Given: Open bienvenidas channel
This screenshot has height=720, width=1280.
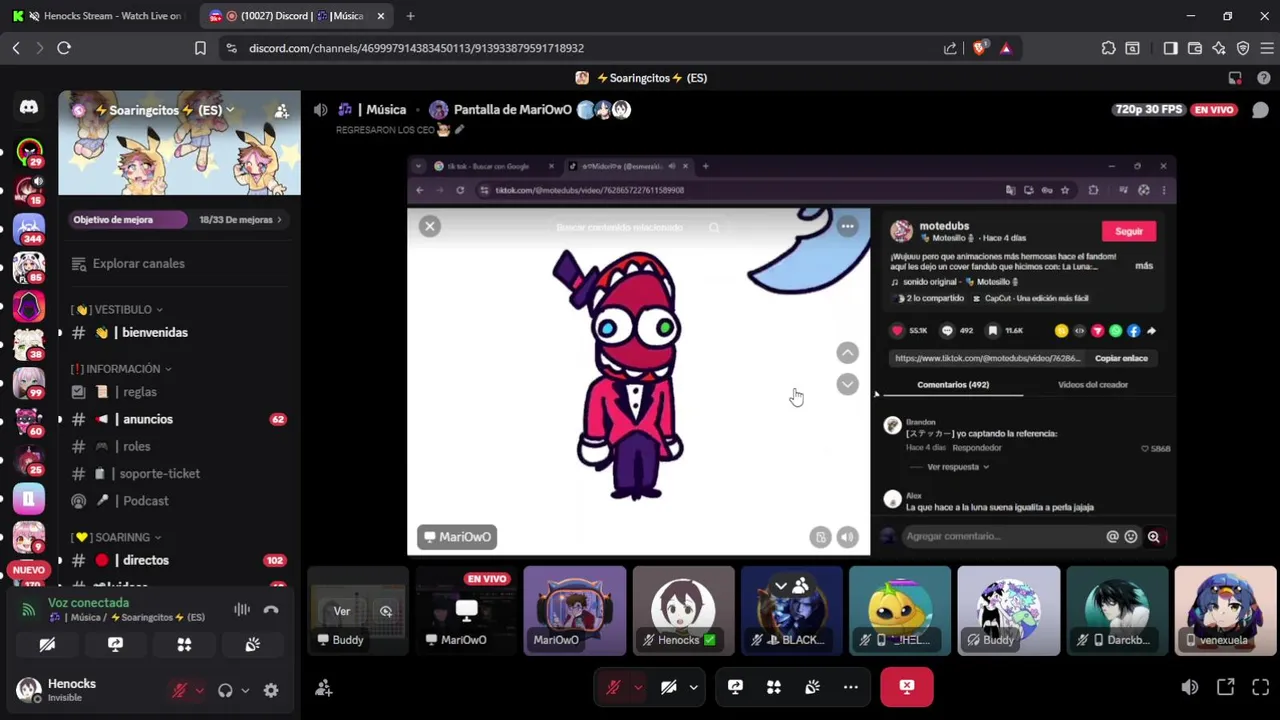Looking at the screenshot, I should 179,332.
